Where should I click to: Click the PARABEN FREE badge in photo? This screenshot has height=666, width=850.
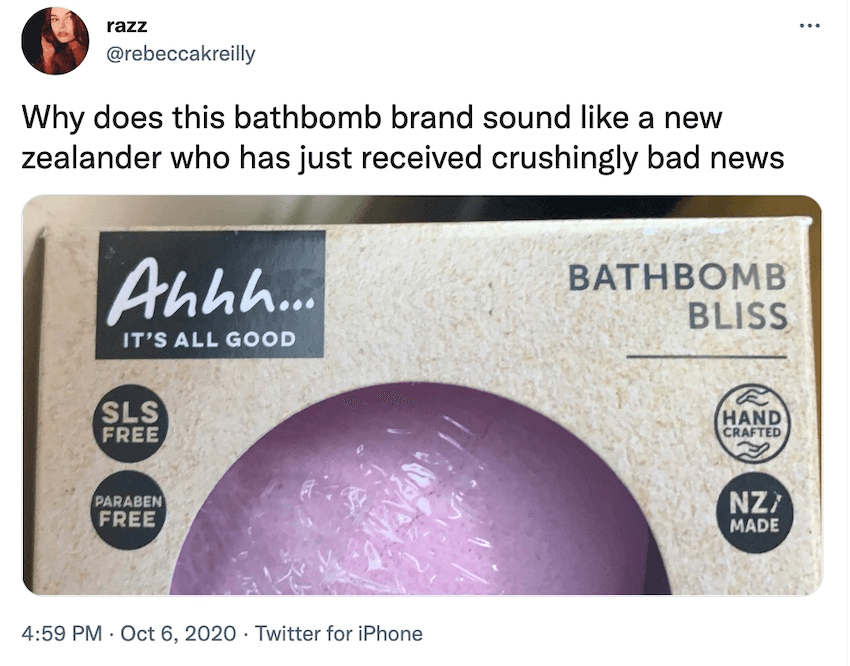(x=126, y=510)
